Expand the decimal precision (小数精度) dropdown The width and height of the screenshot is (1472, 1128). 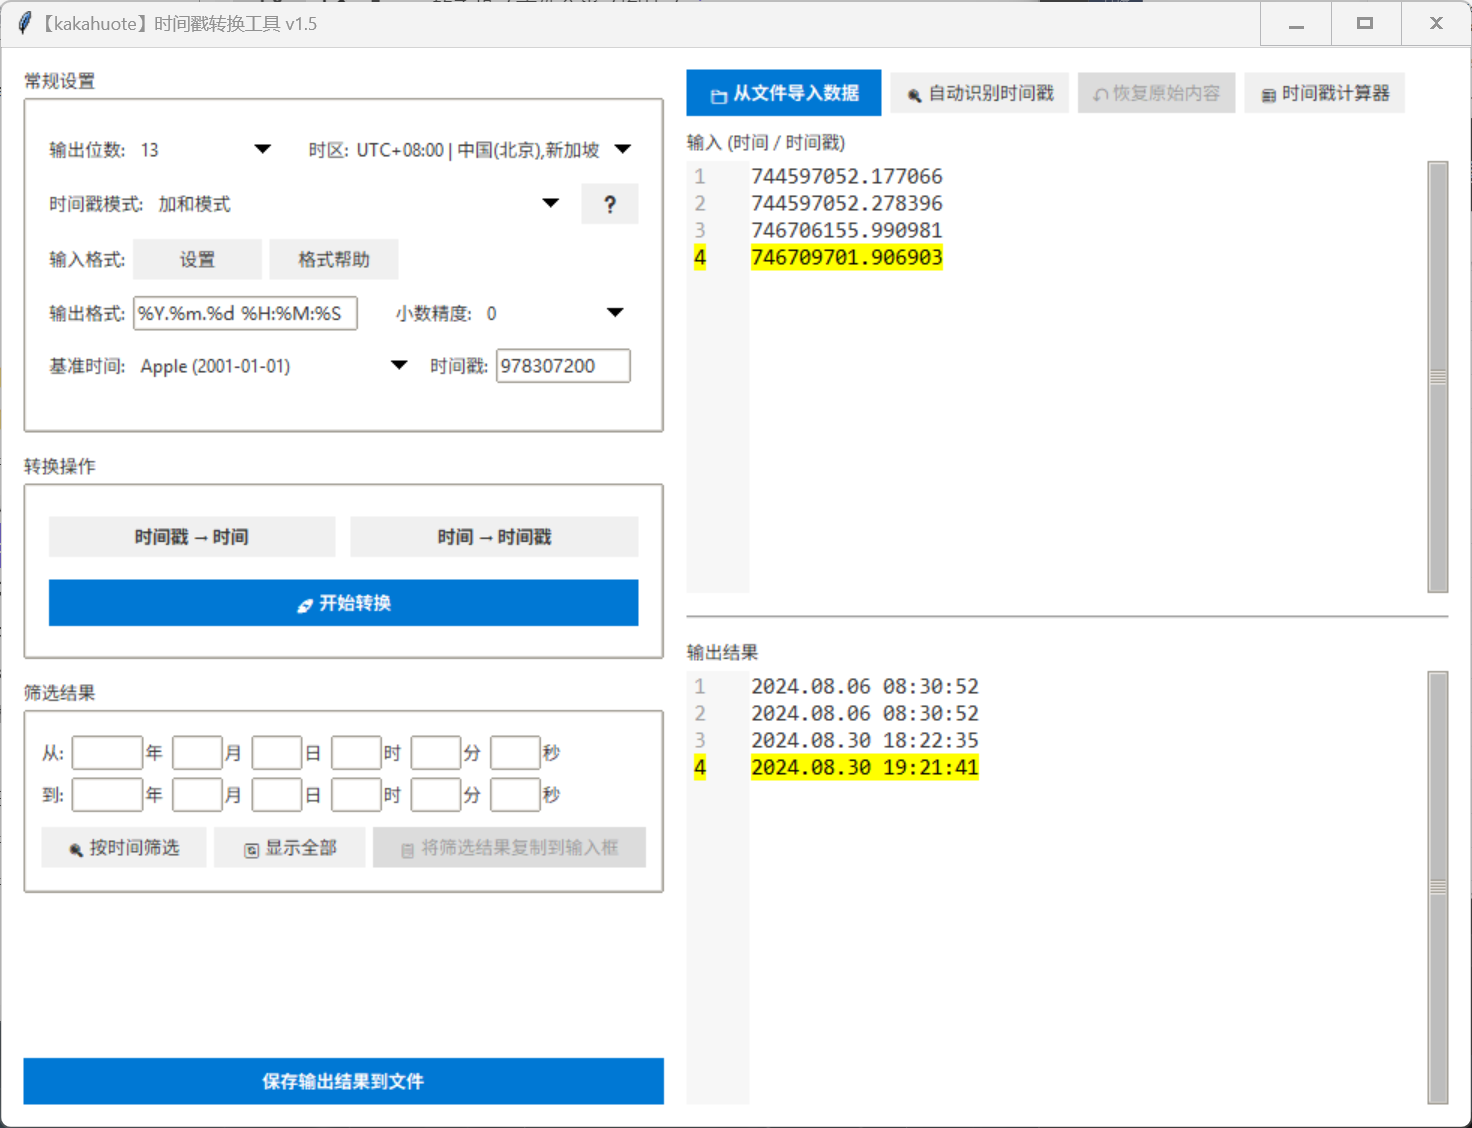pyautogui.click(x=615, y=313)
